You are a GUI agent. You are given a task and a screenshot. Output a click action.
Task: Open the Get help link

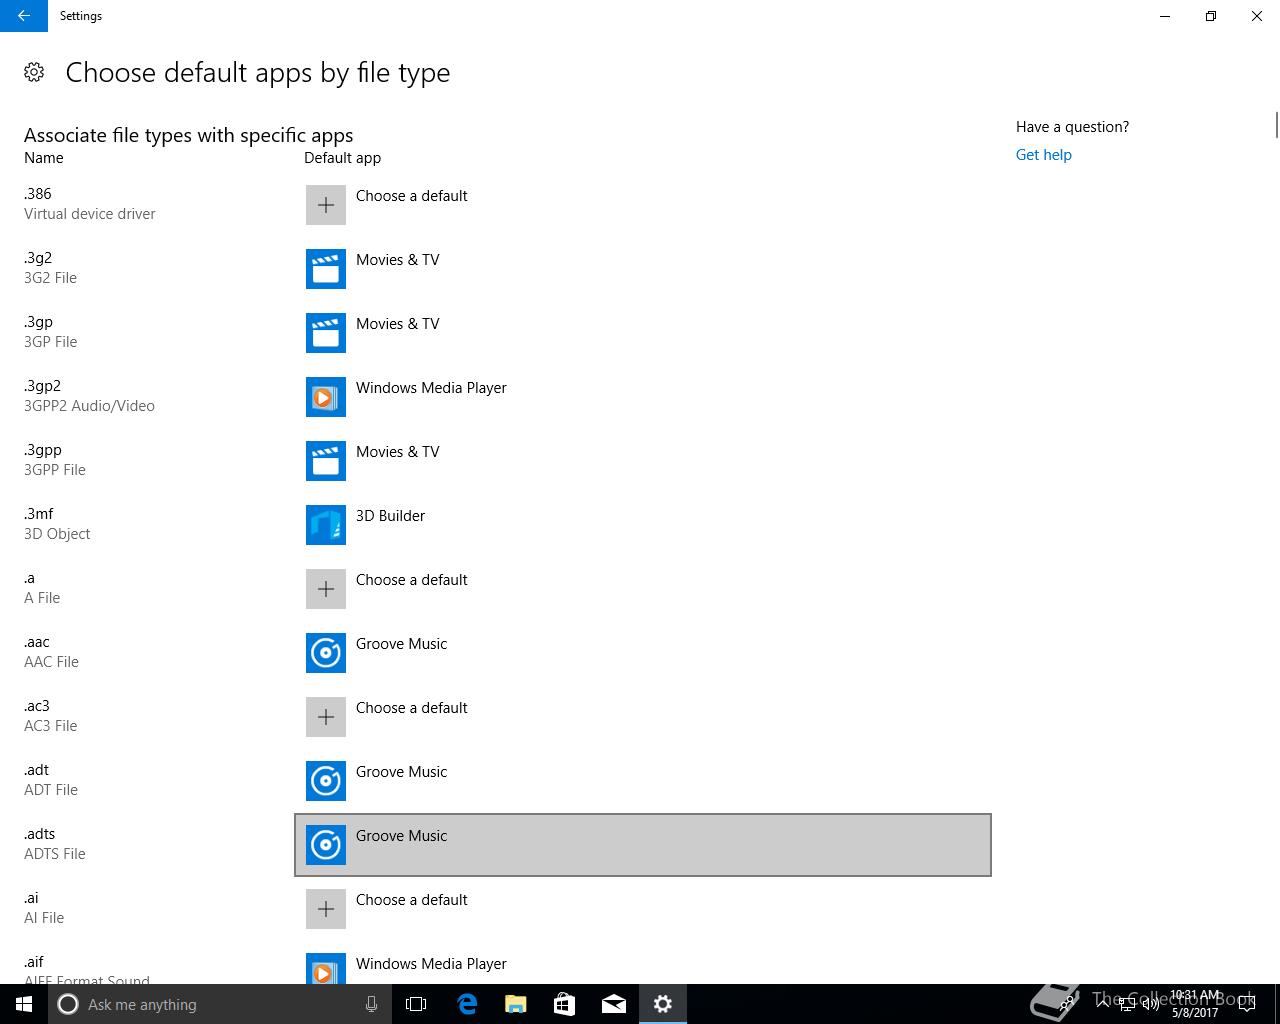click(x=1043, y=155)
